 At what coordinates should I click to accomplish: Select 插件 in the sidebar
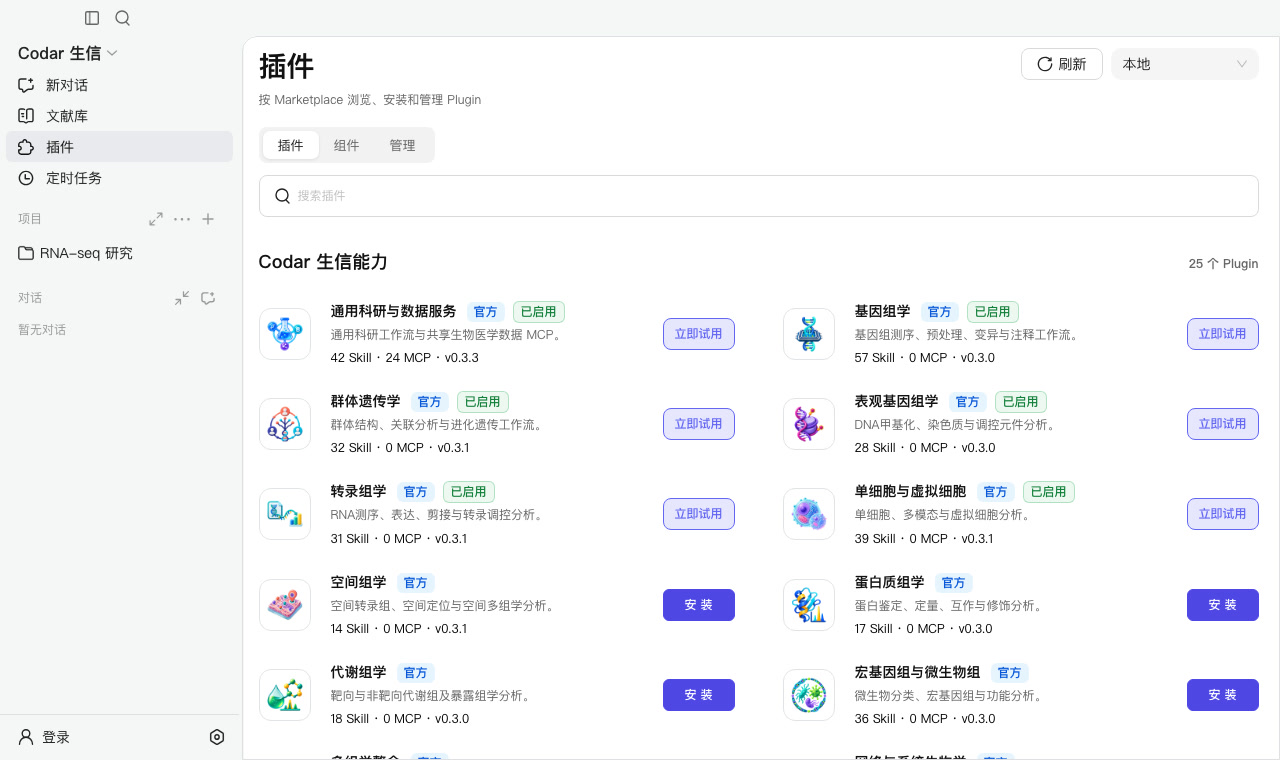tap(120, 147)
